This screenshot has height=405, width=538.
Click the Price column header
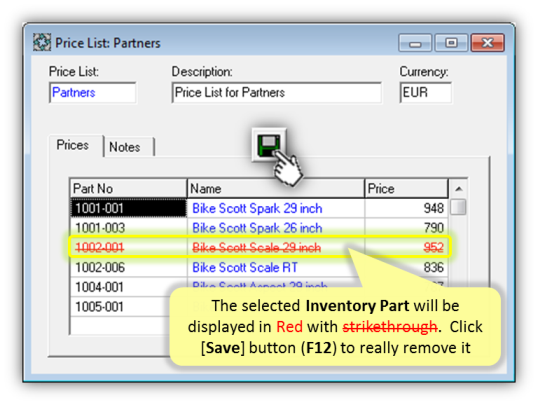point(406,188)
